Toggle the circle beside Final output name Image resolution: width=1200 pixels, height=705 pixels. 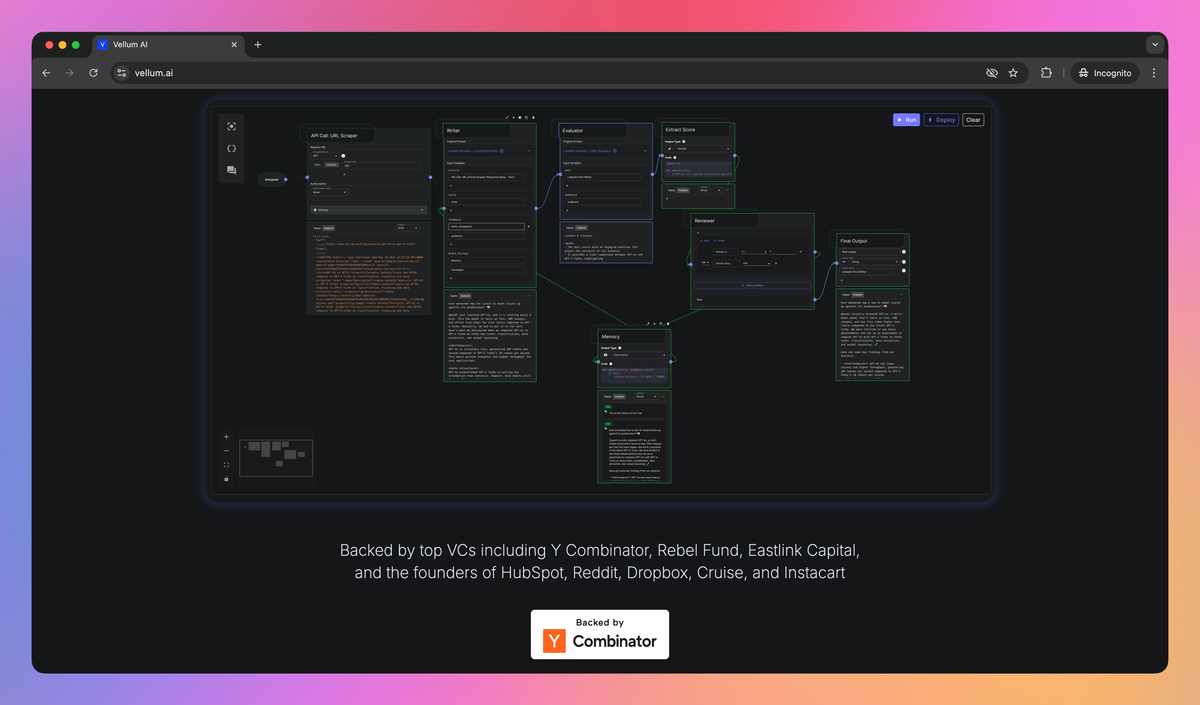point(904,252)
